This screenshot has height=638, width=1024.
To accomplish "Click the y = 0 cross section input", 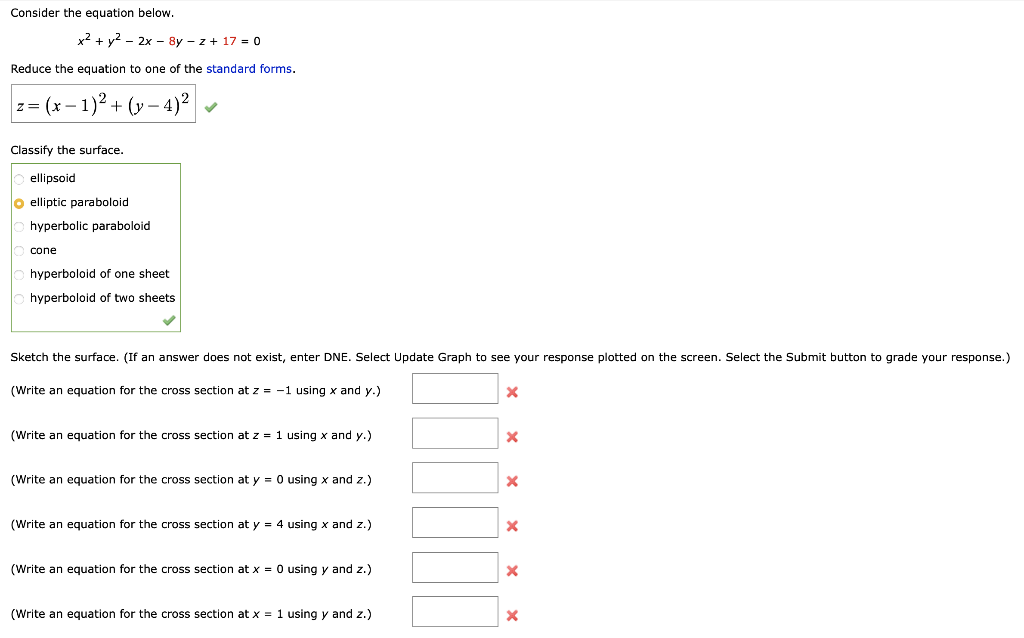I will tap(455, 477).
